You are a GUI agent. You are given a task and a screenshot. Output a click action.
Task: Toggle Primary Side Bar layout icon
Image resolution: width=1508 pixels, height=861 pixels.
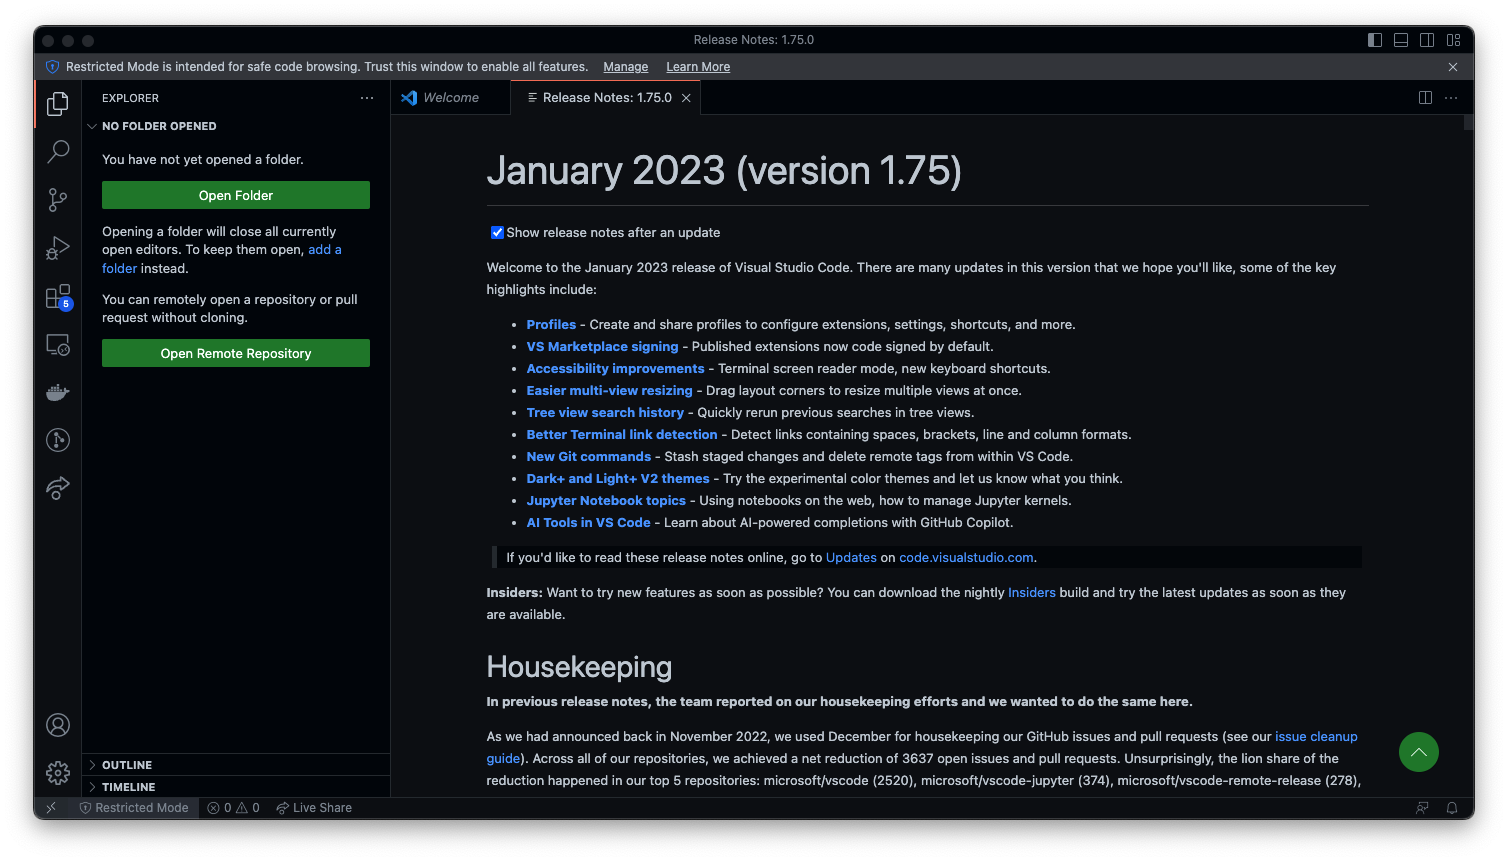[x=1375, y=40]
